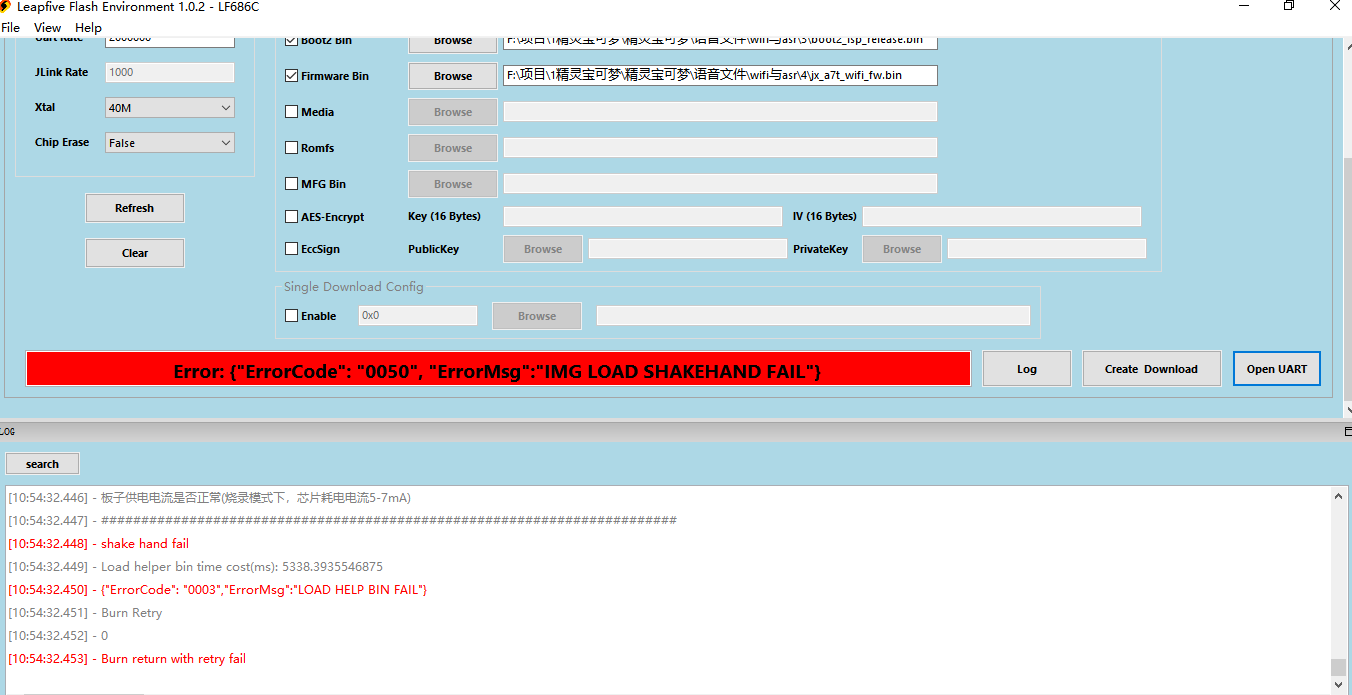This screenshot has width=1352, height=695.
Task: Open the Xtal frequency dropdown
Action: point(226,107)
